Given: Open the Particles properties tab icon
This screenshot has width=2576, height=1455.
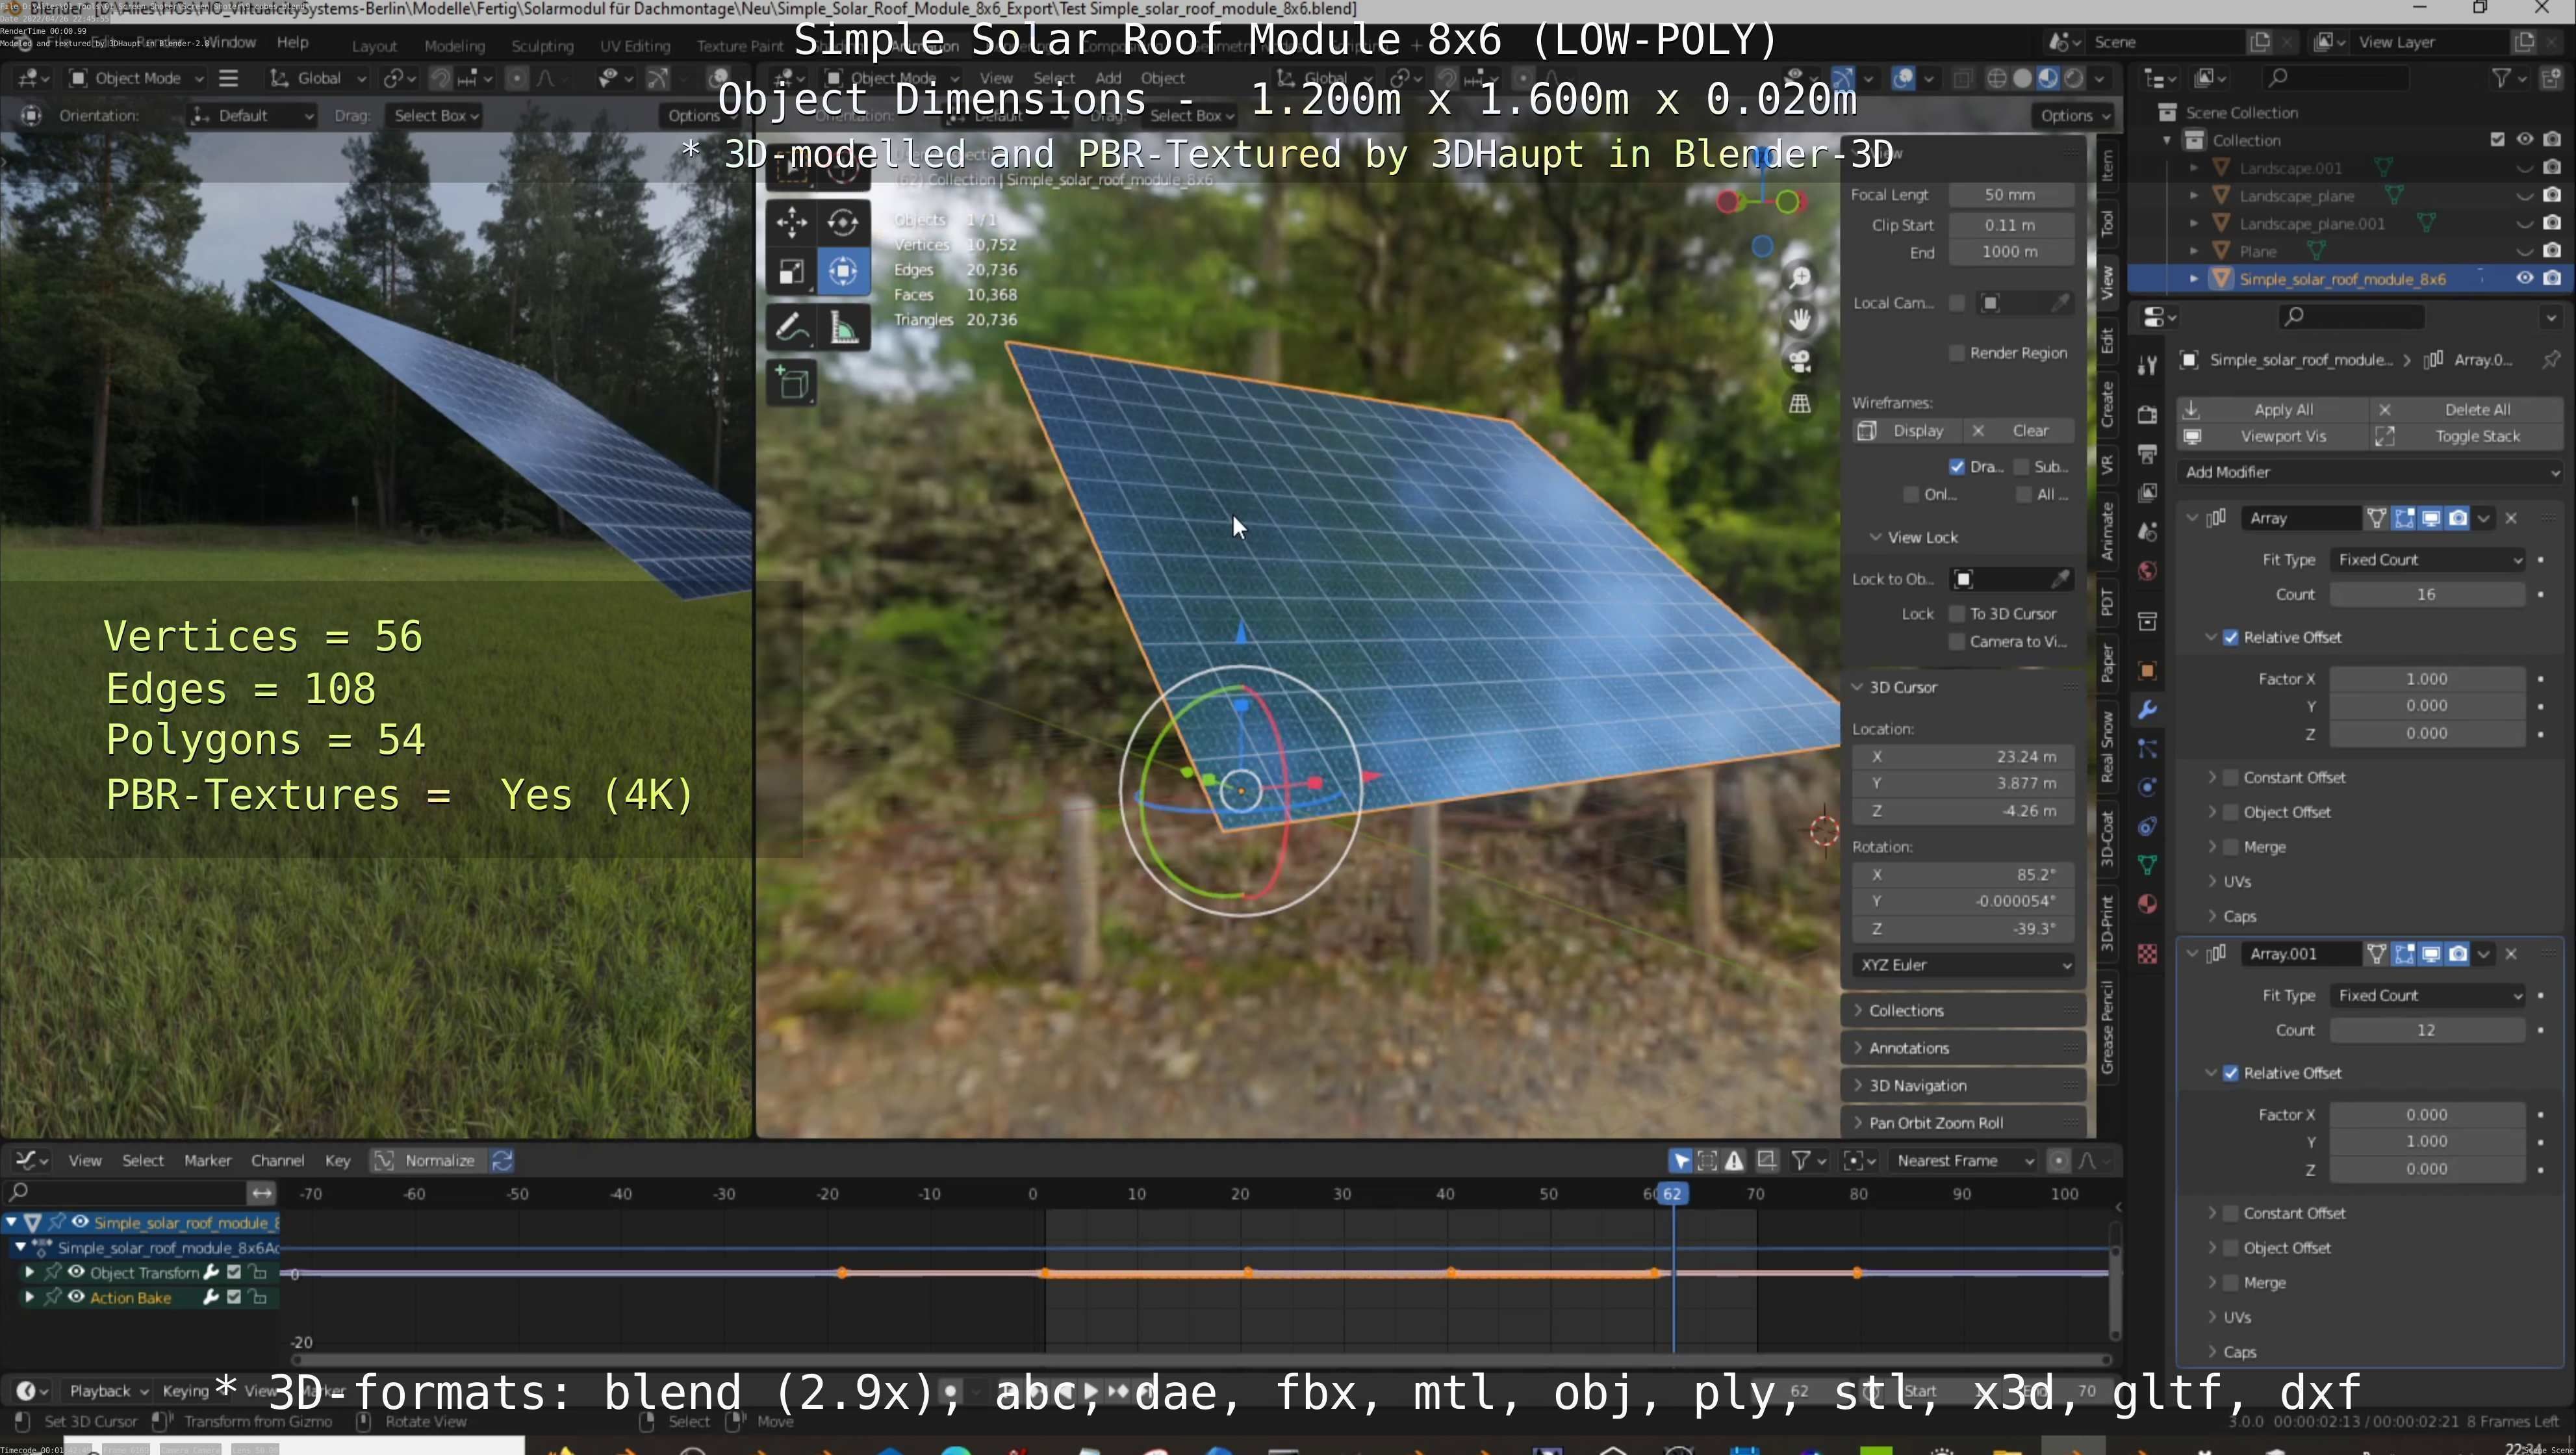Looking at the screenshot, I should click(x=2147, y=749).
